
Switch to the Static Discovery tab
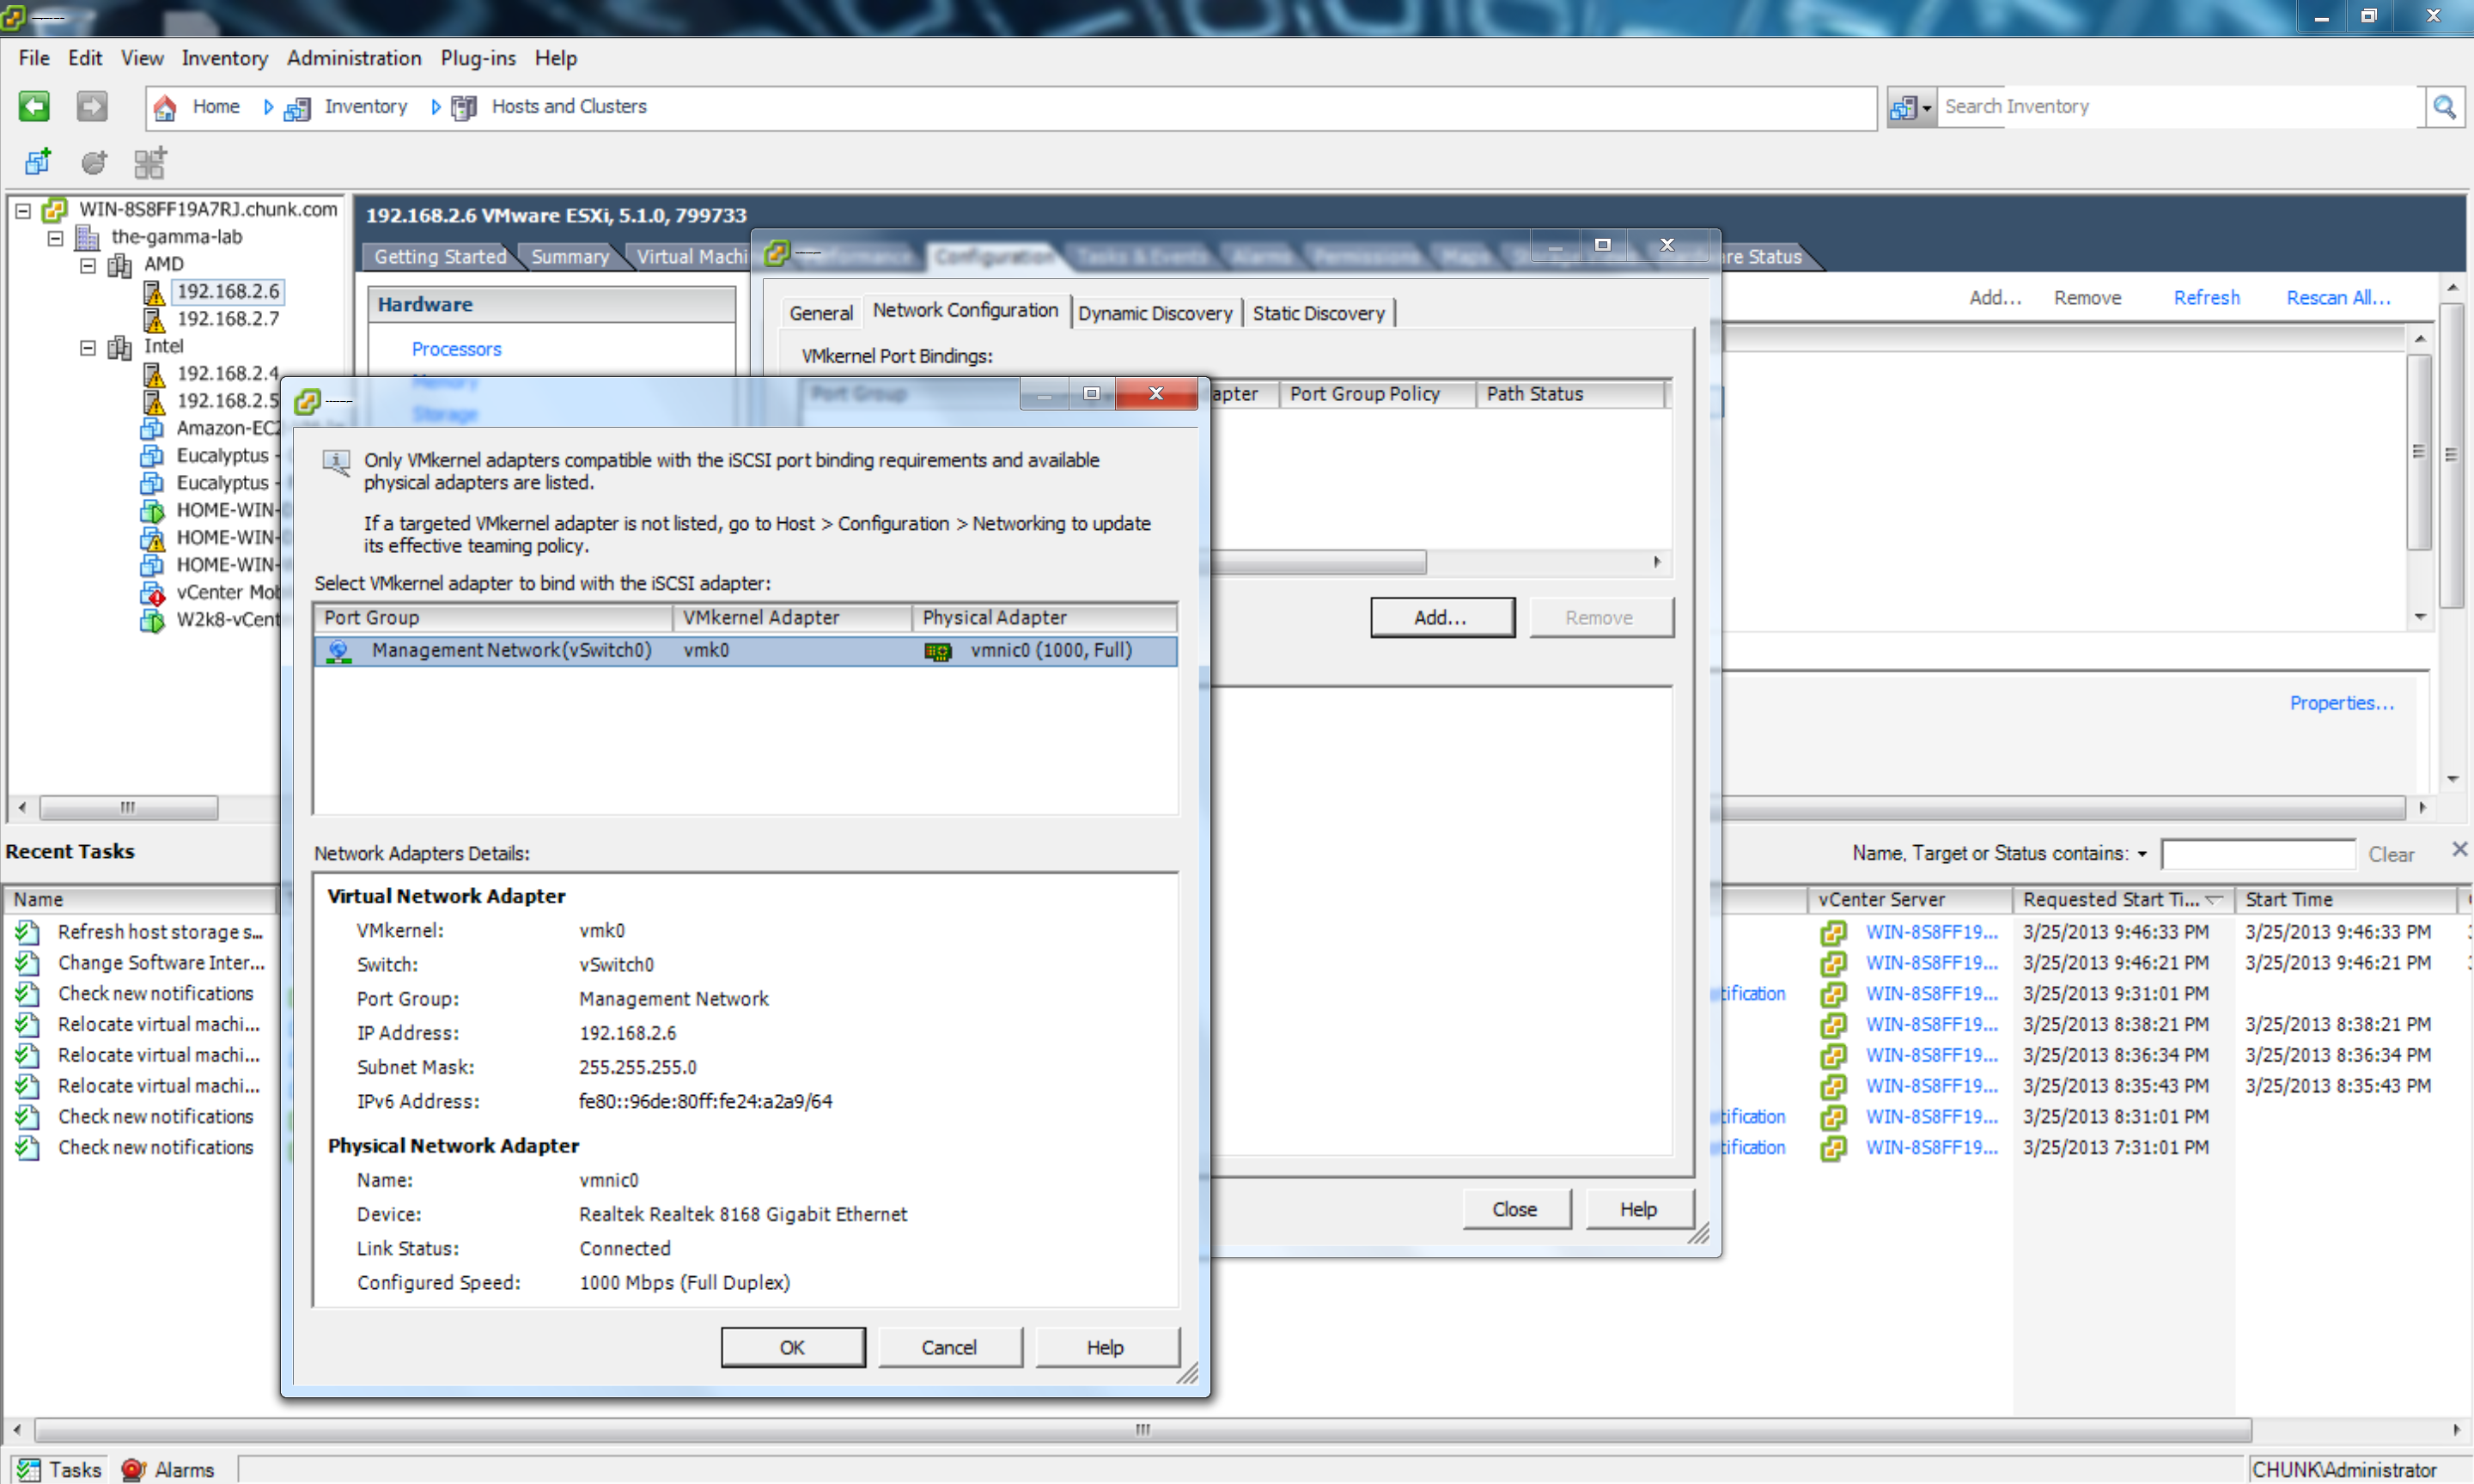click(x=1318, y=314)
